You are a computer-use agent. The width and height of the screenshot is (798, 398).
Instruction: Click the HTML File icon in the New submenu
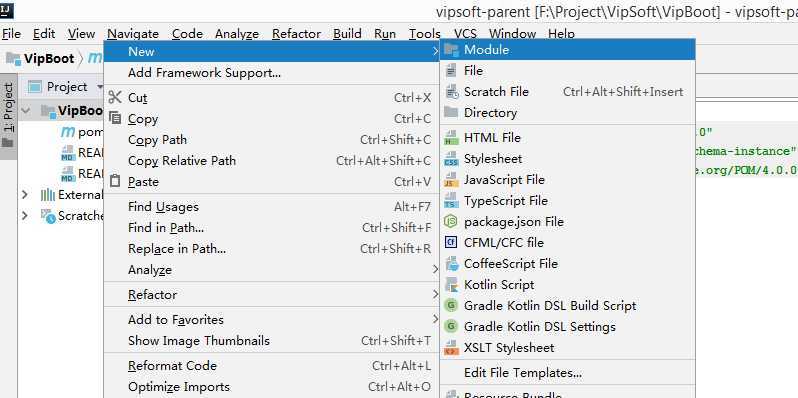(451, 138)
